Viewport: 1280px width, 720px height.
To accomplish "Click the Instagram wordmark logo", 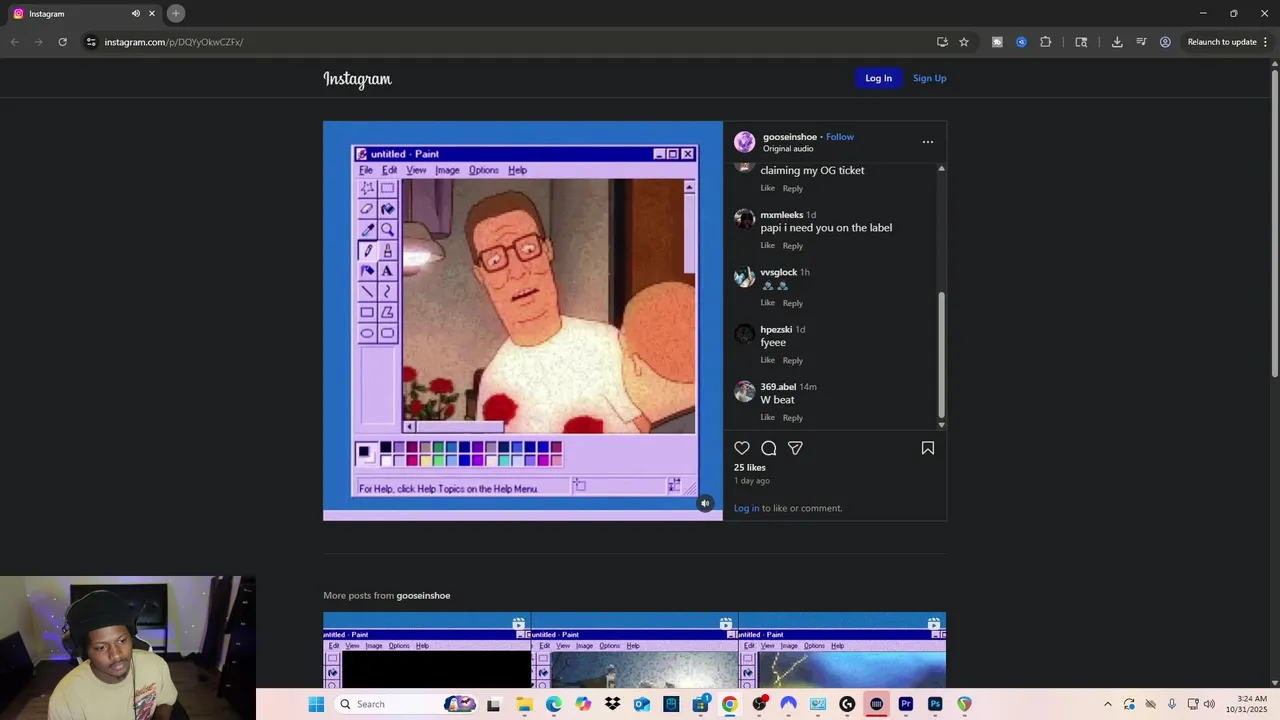I will pos(357,79).
